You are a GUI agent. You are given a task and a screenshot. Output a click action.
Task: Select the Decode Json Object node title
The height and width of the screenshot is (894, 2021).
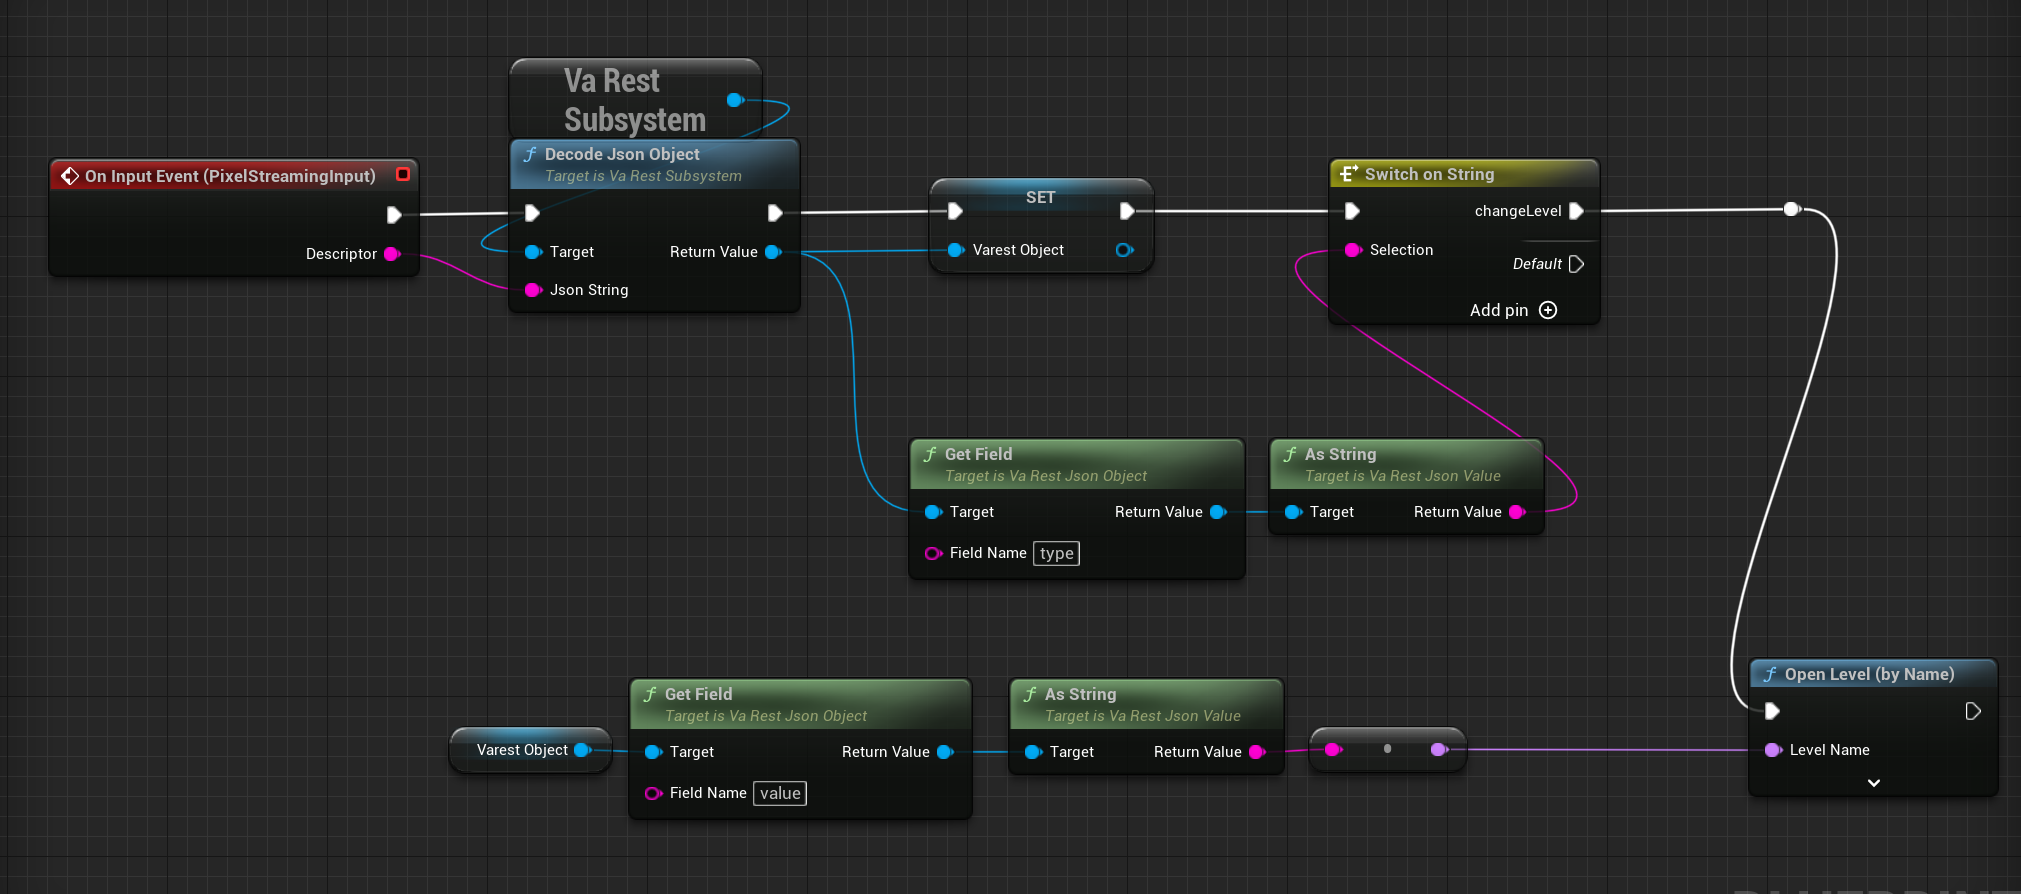point(622,154)
